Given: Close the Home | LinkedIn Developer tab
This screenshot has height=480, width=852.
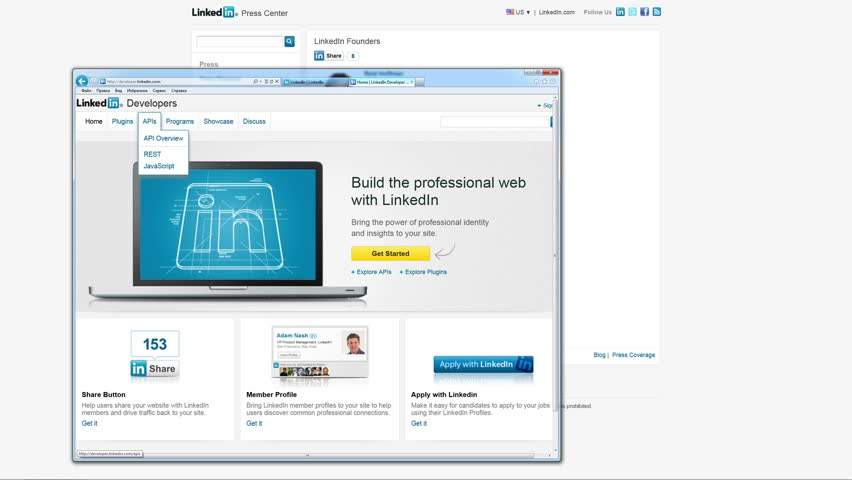Looking at the screenshot, I should click(412, 82).
